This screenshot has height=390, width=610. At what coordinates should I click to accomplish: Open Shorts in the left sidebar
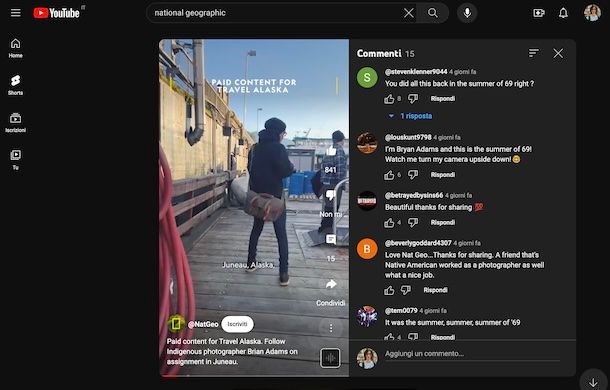click(x=16, y=85)
